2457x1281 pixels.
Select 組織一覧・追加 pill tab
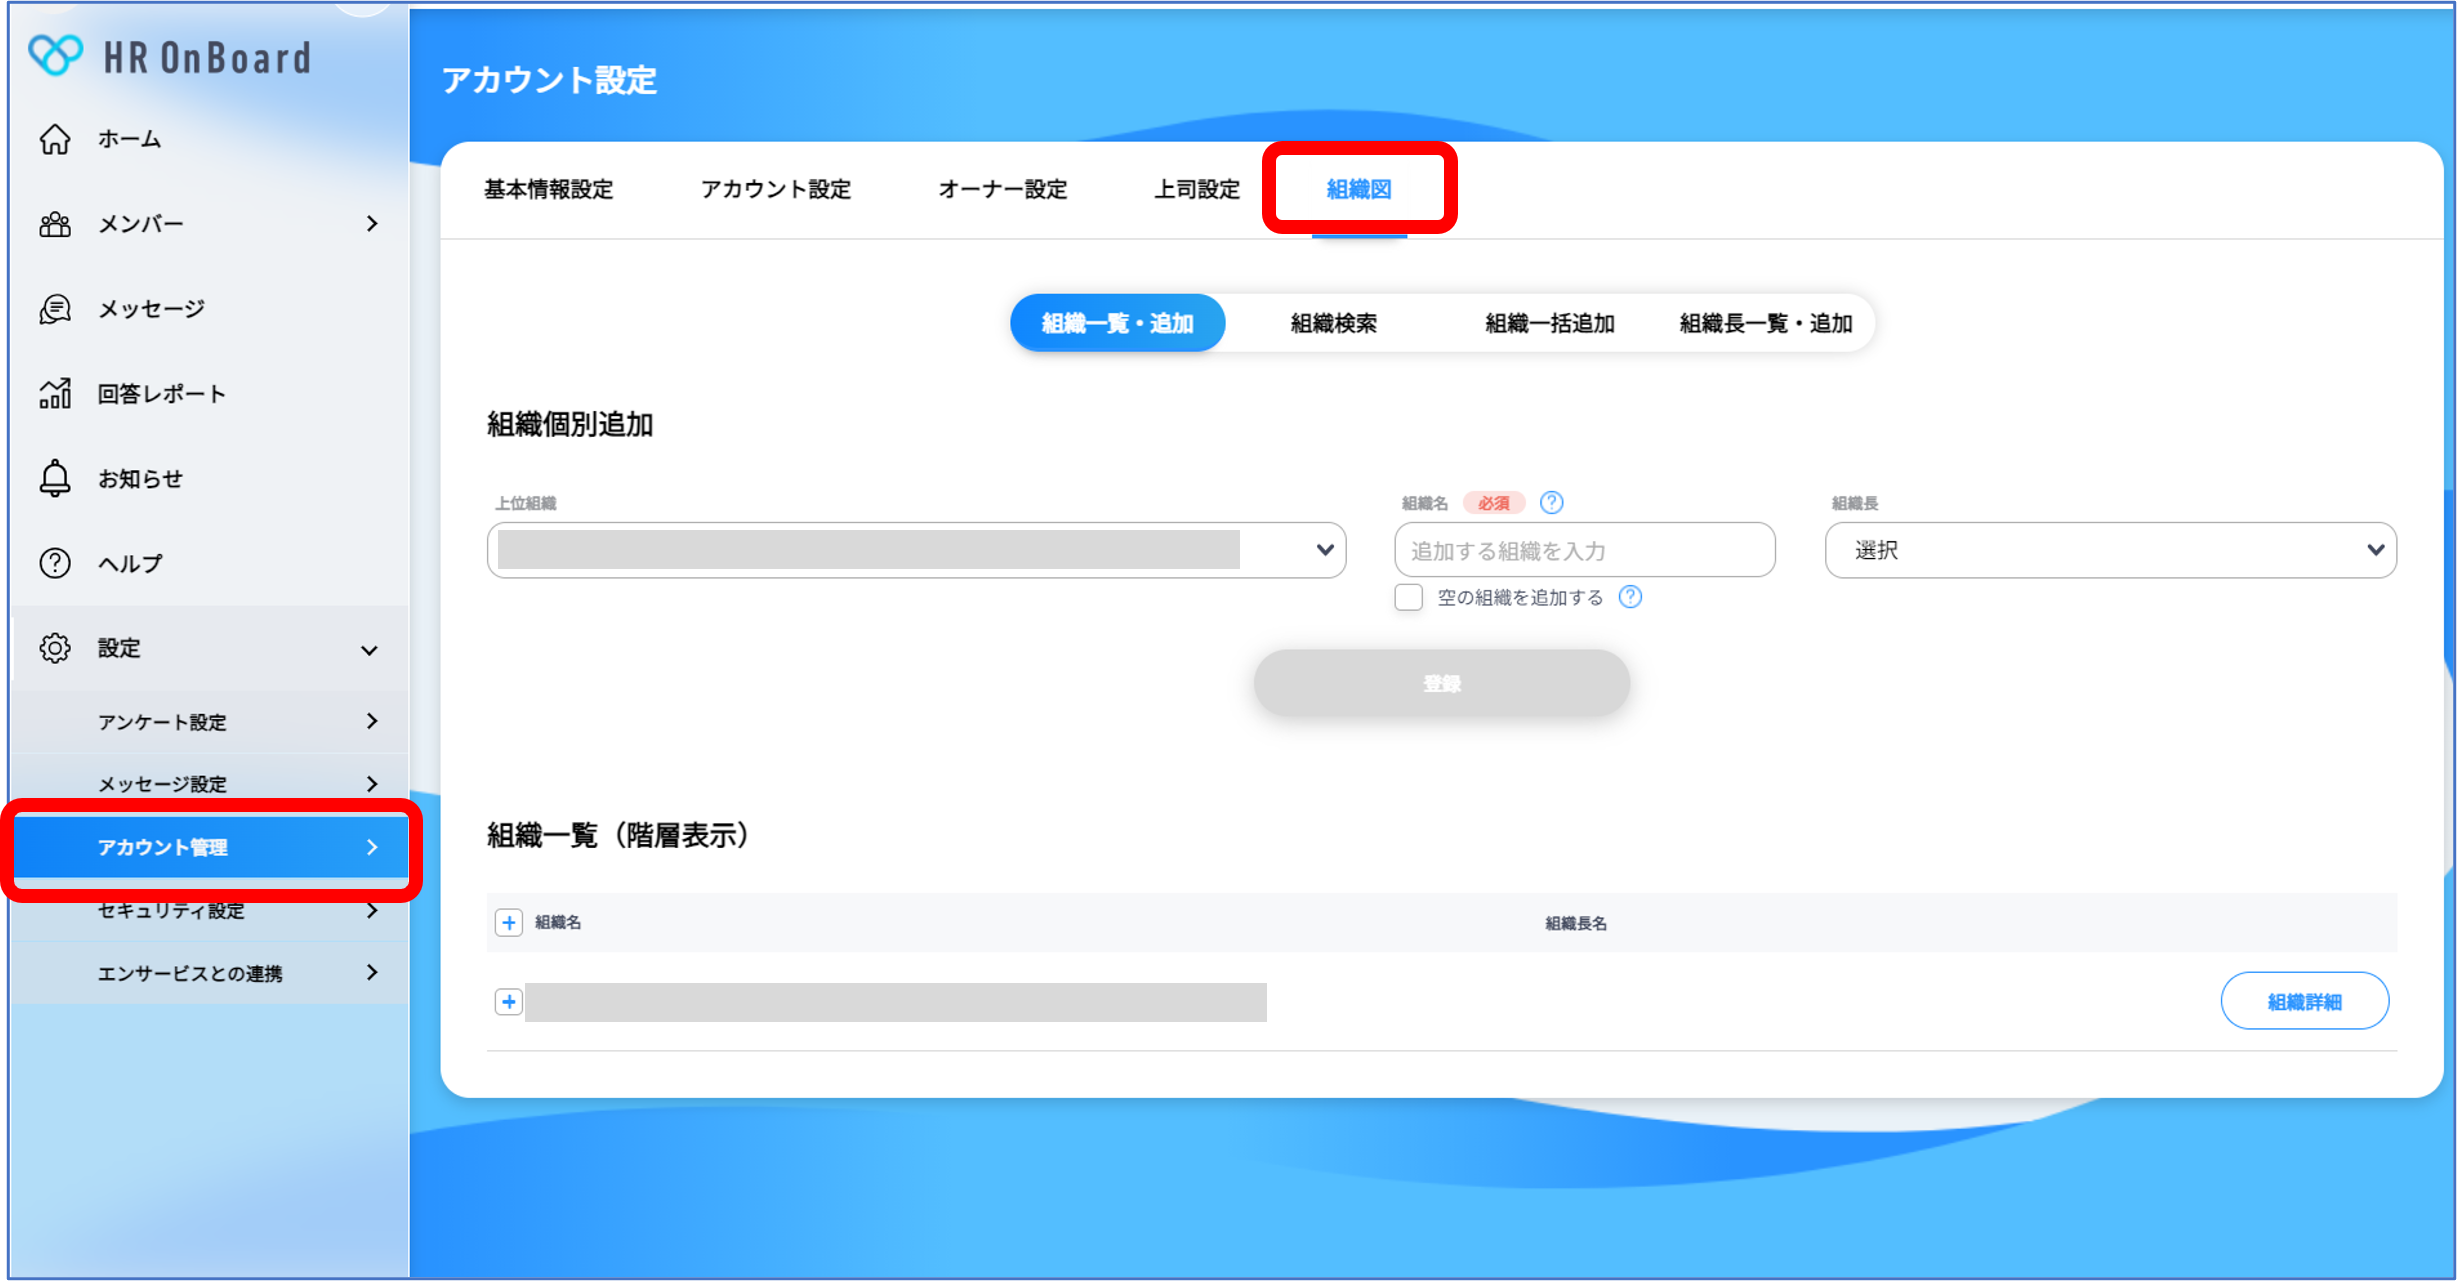[1118, 323]
